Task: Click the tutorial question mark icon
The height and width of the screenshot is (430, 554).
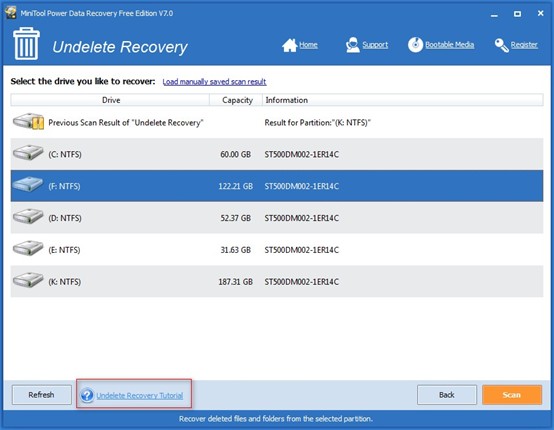Action: click(x=87, y=395)
